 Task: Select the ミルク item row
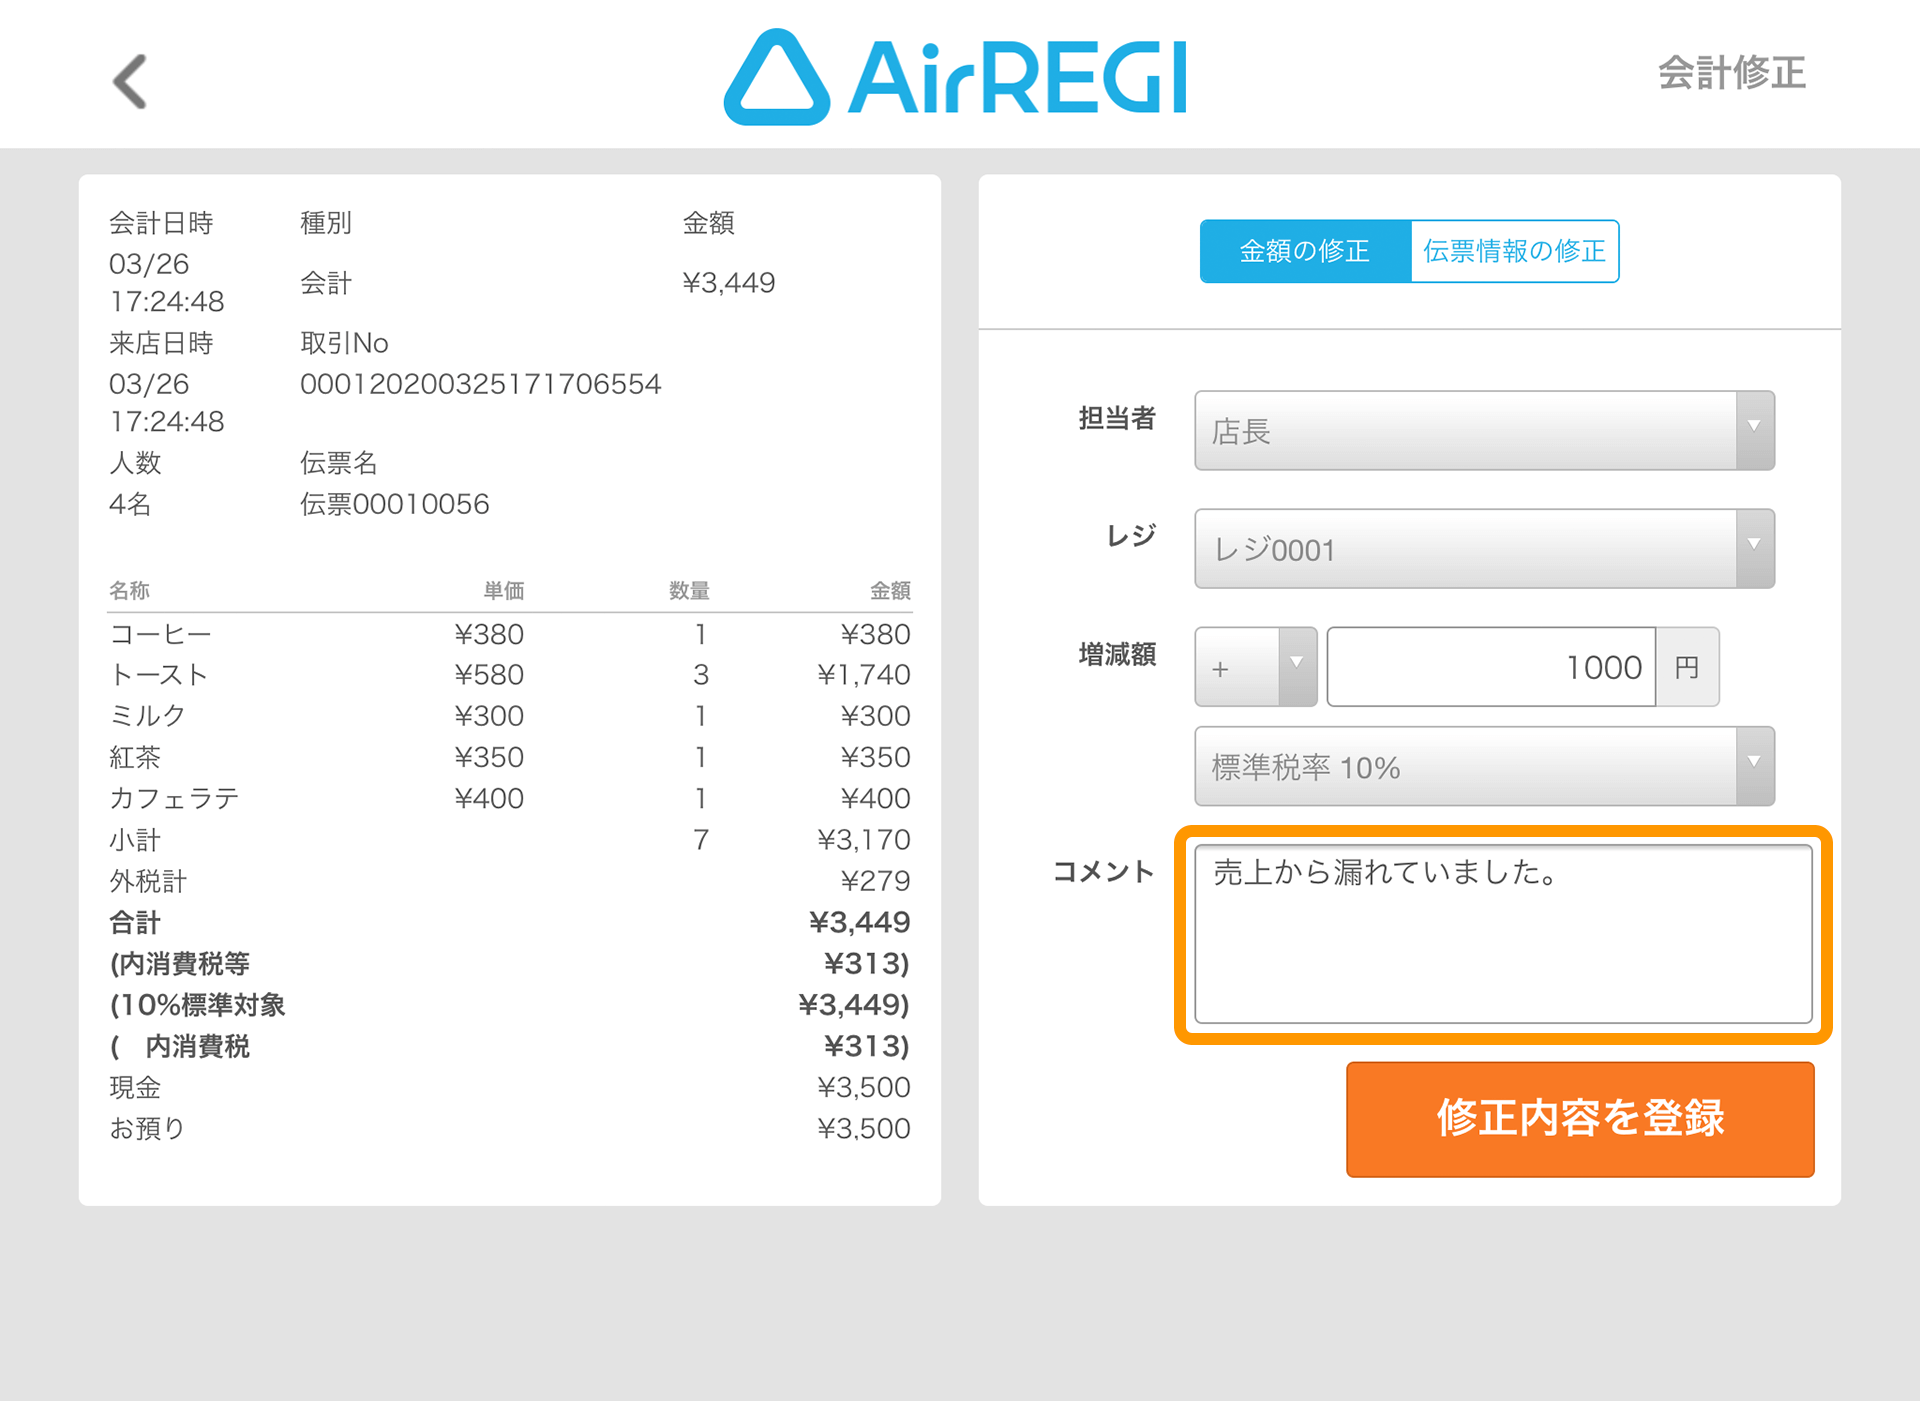(x=510, y=716)
